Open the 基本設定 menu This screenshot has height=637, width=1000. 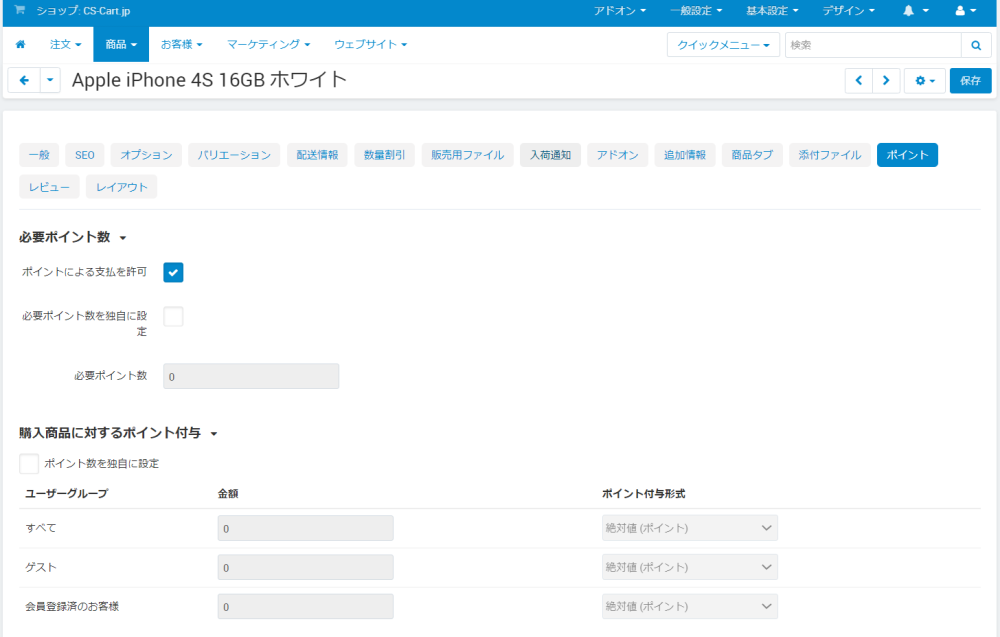click(772, 11)
